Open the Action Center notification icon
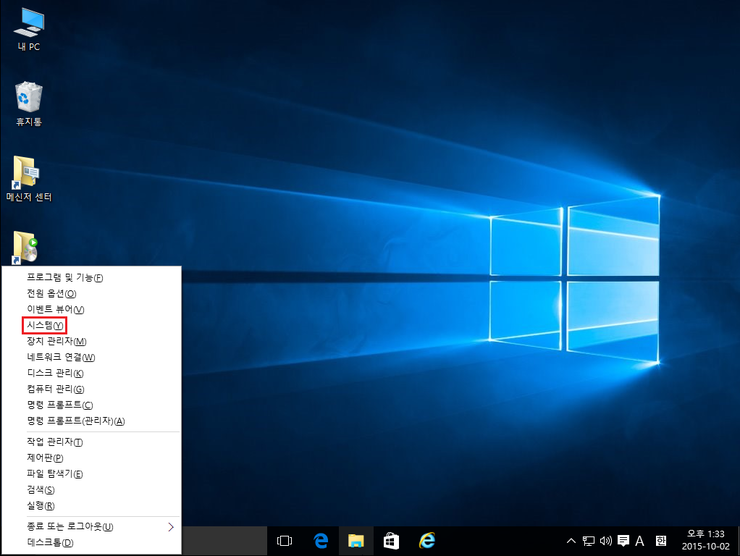 tap(623, 541)
